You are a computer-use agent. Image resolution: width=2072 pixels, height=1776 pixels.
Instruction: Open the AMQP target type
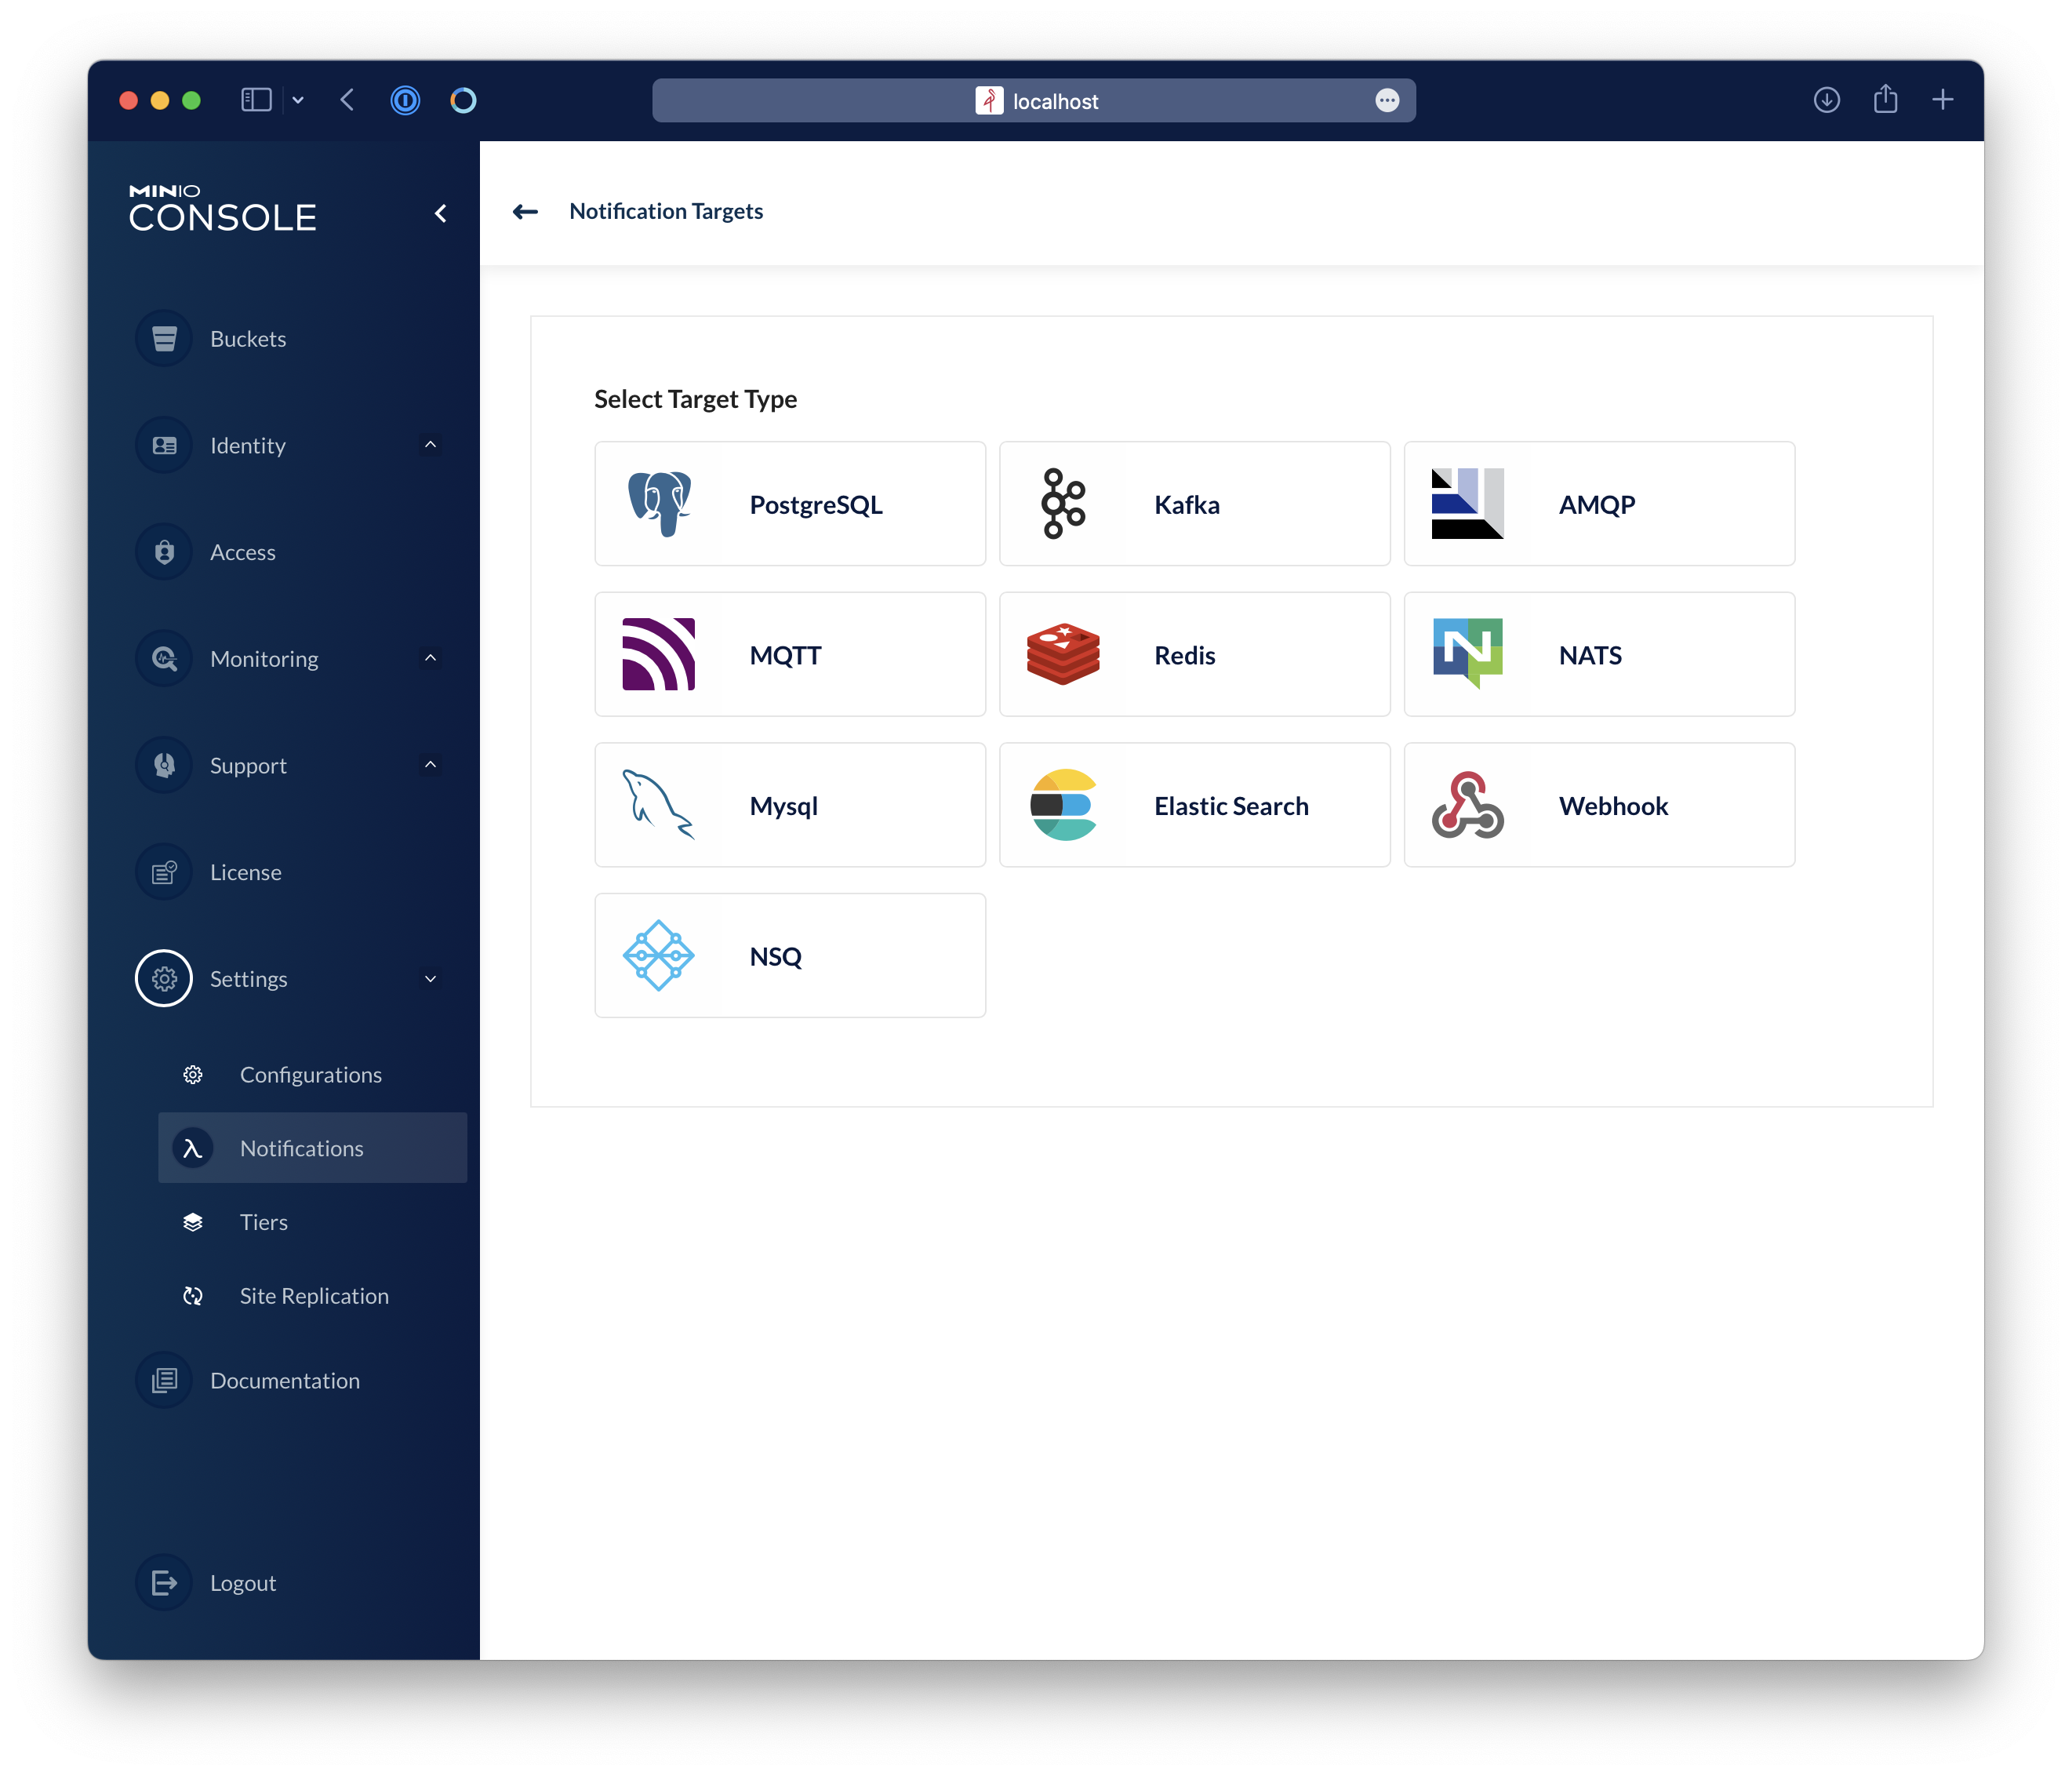1598,504
